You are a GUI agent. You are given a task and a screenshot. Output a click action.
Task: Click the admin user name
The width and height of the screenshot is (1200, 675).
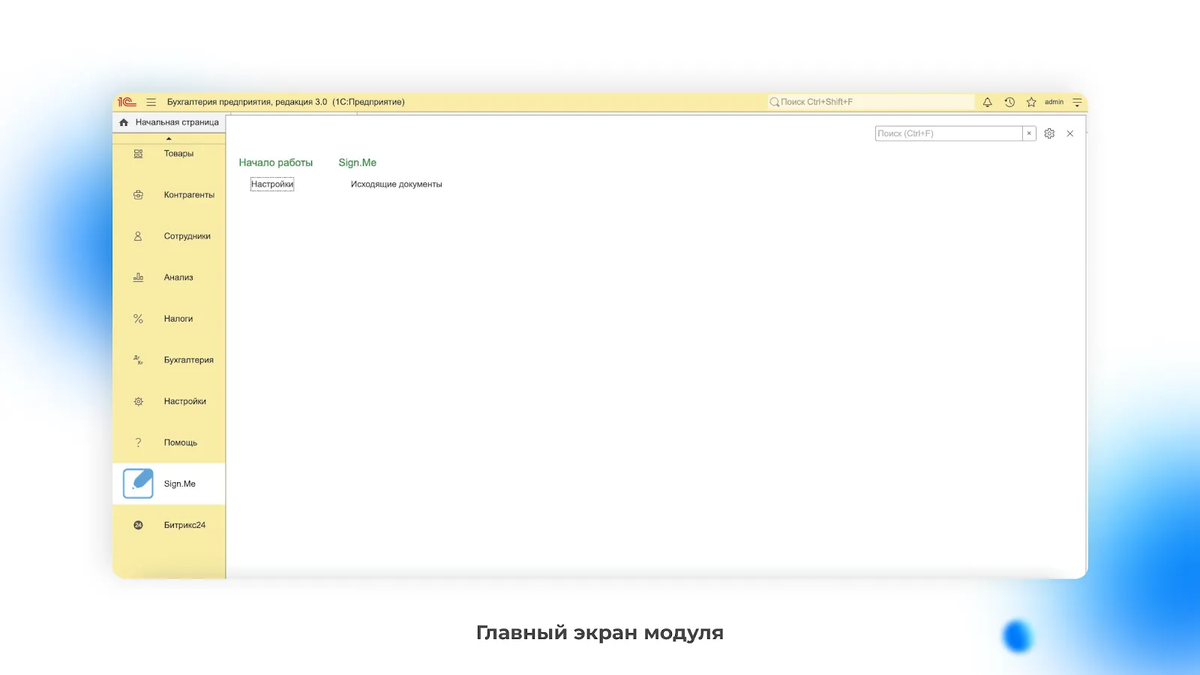coord(1054,102)
